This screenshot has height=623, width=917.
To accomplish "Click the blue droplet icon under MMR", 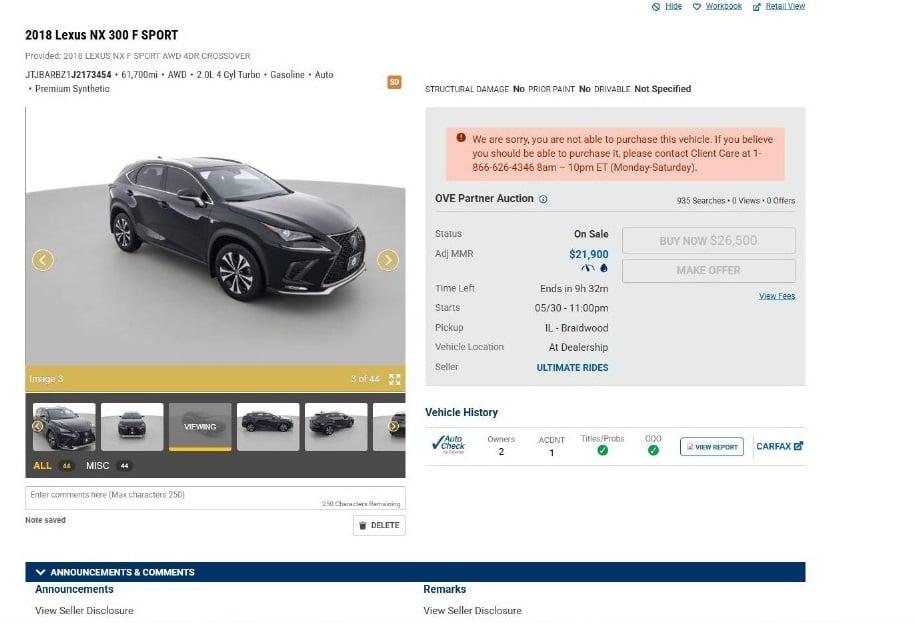I will click(x=604, y=268).
